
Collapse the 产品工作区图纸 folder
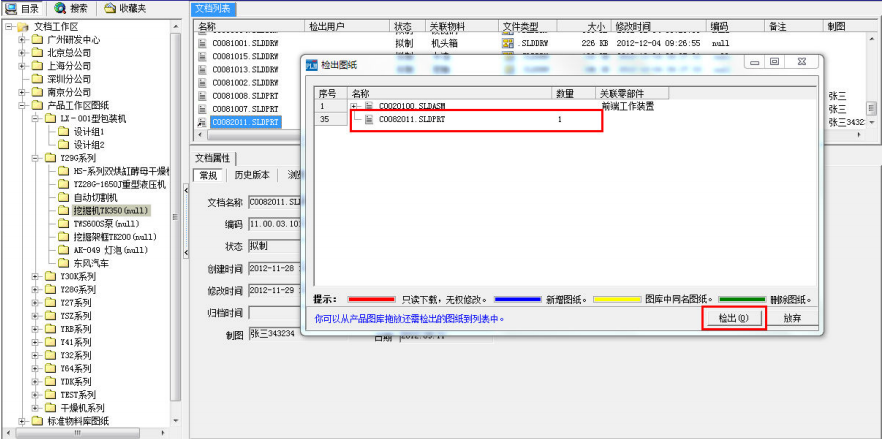click(x=22, y=105)
